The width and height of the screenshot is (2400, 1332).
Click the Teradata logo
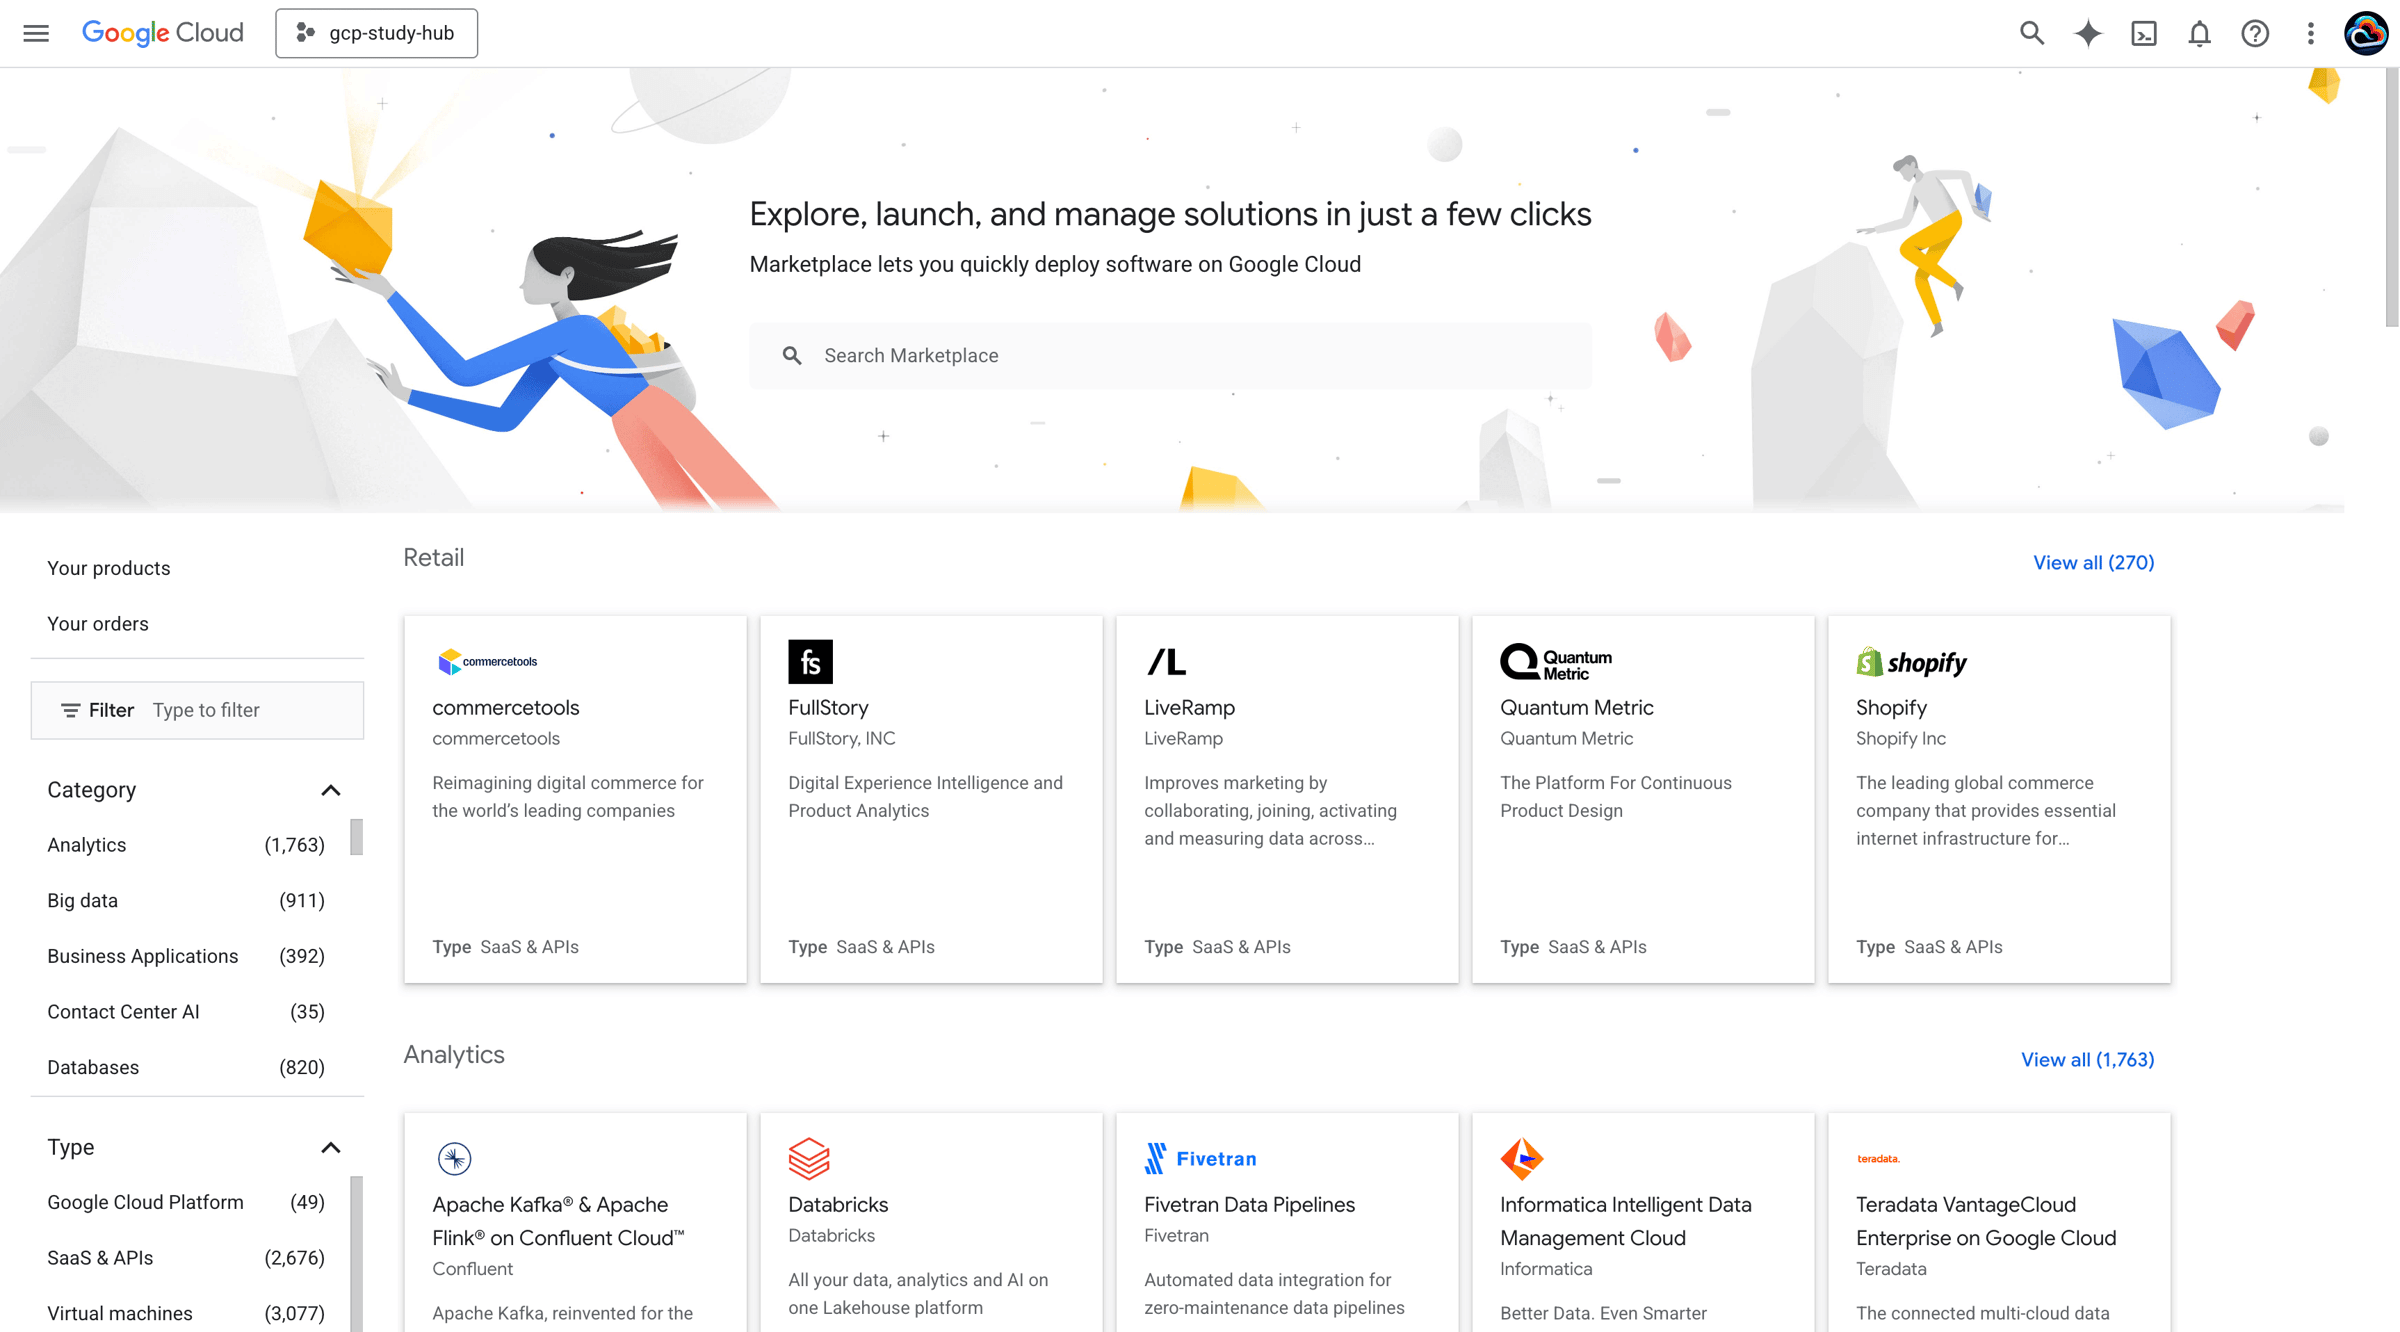[1878, 1158]
